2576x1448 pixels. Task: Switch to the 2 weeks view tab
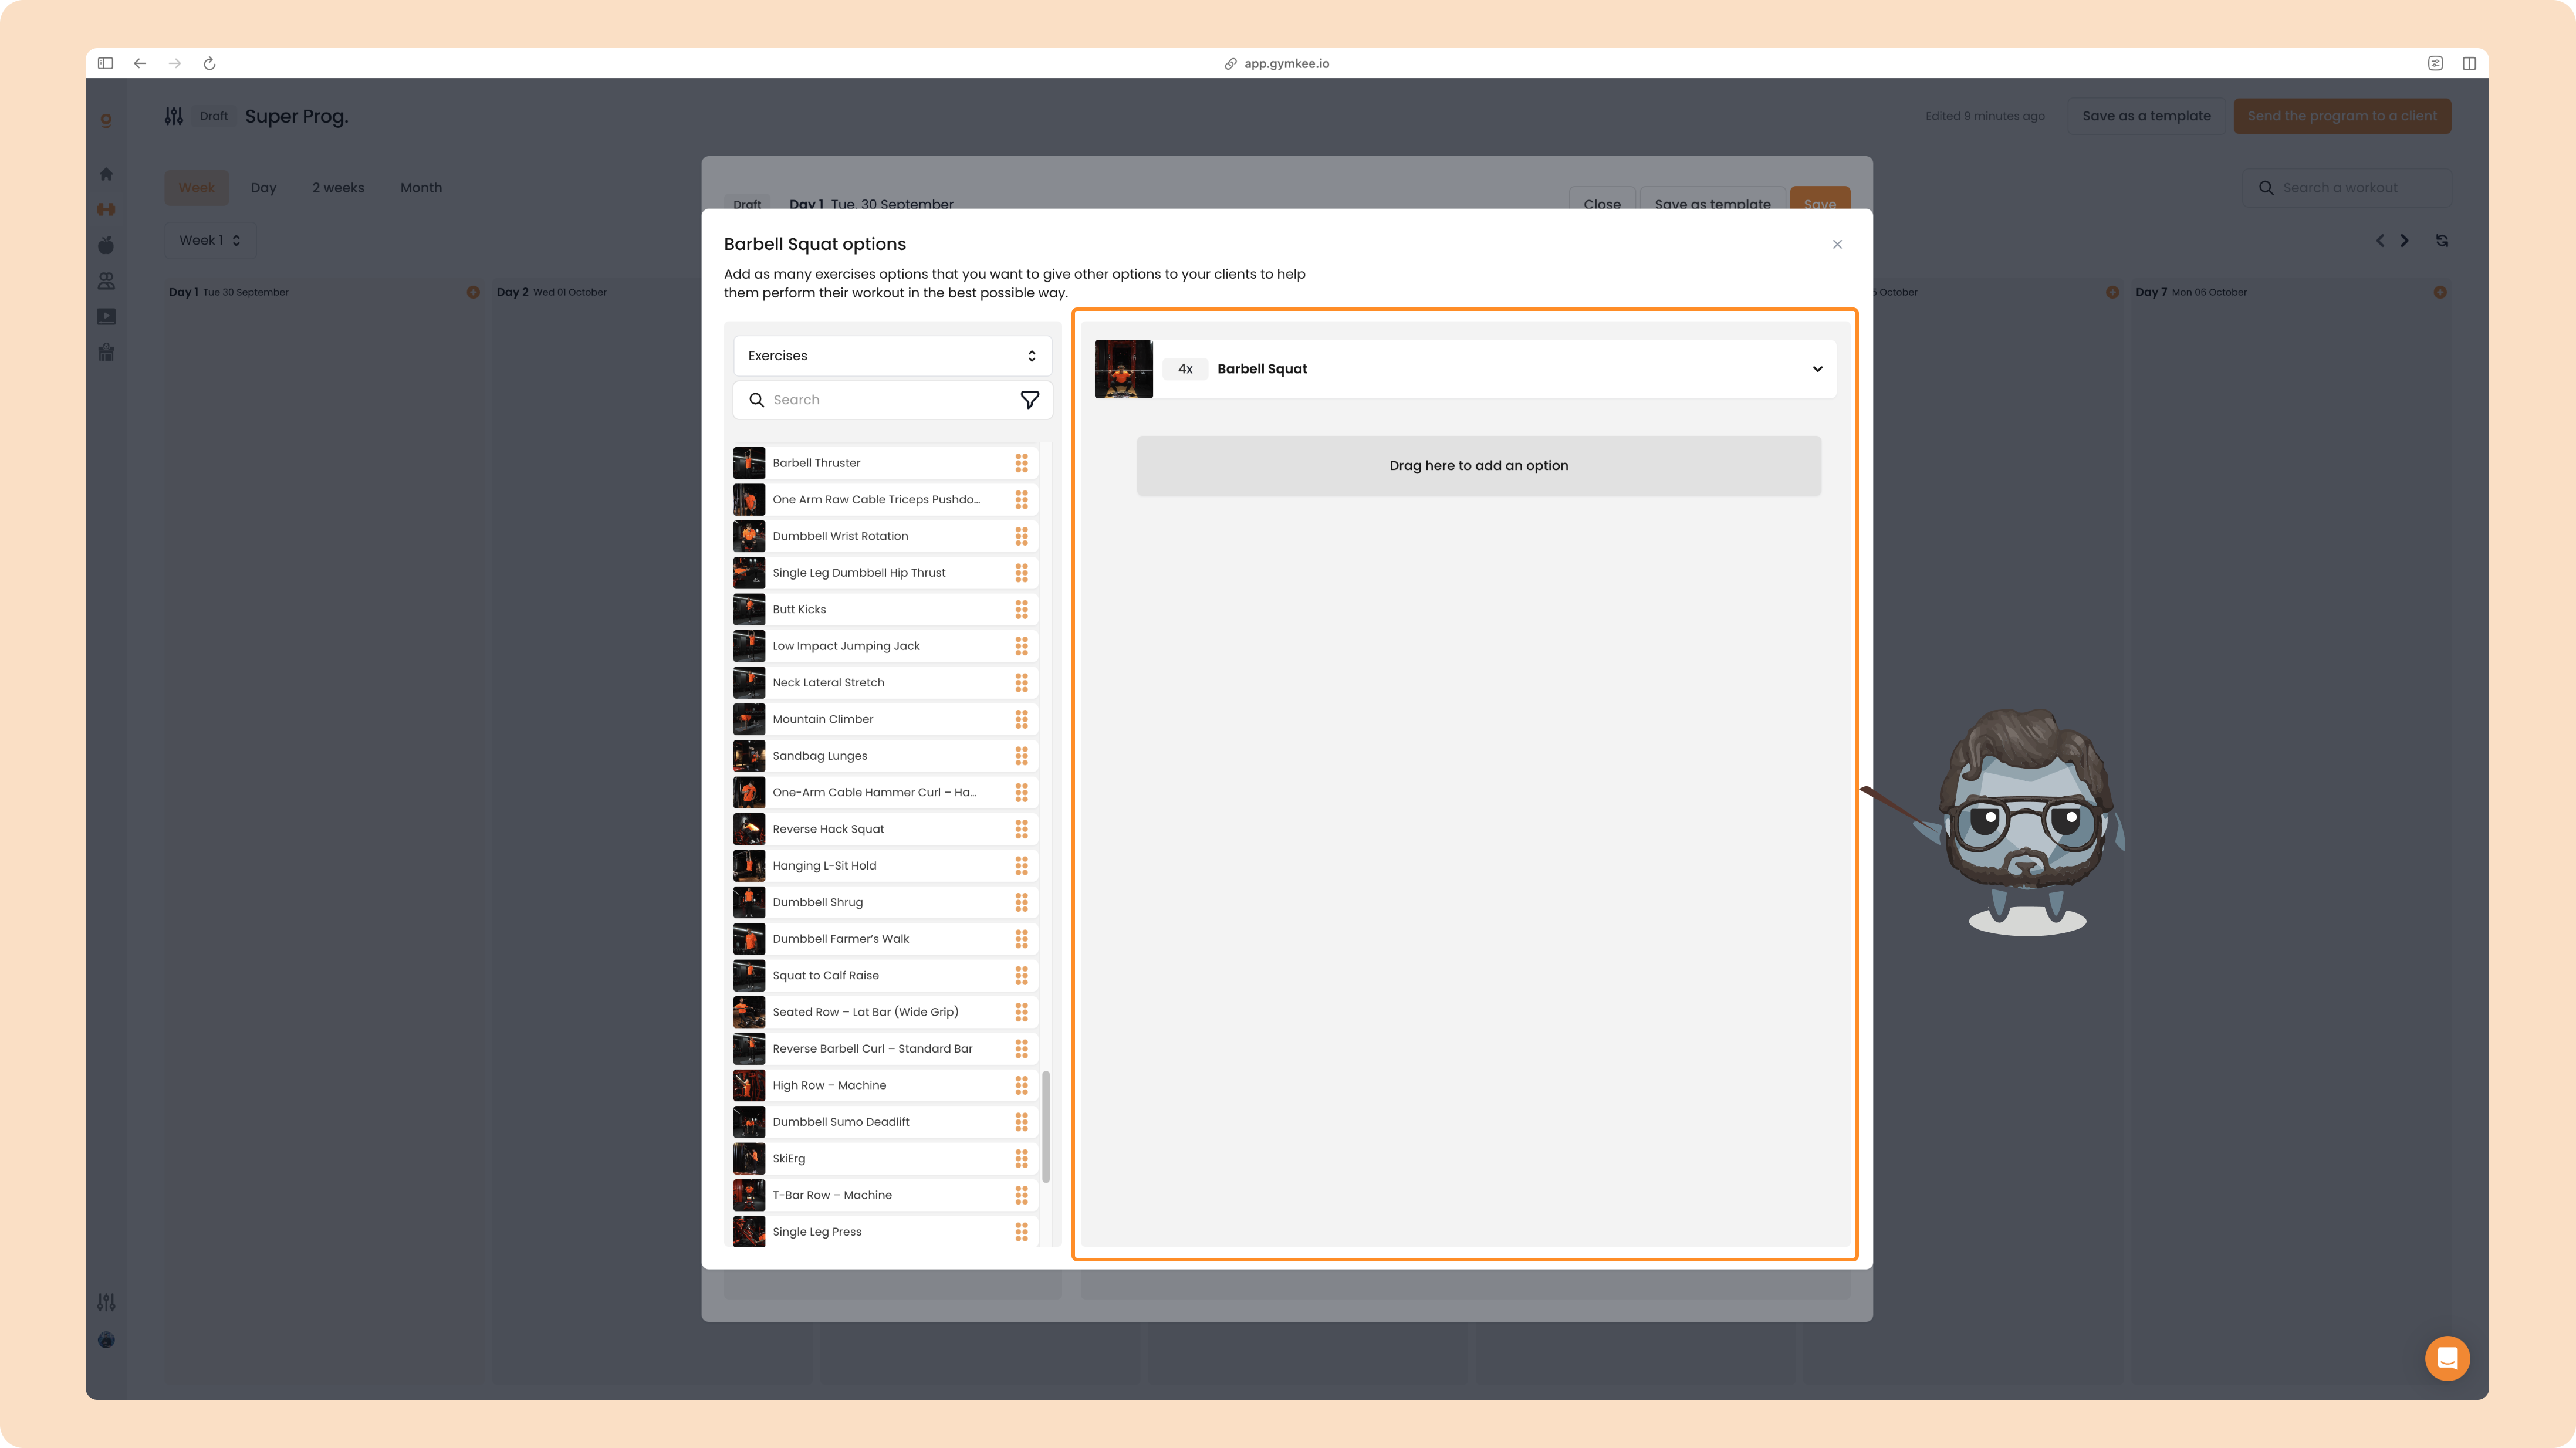point(338,188)
